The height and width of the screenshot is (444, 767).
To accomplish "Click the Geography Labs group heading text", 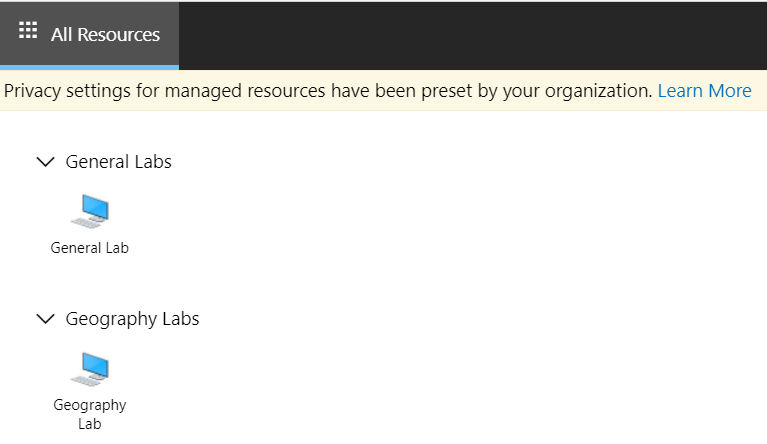I will [x=132, y=319].
